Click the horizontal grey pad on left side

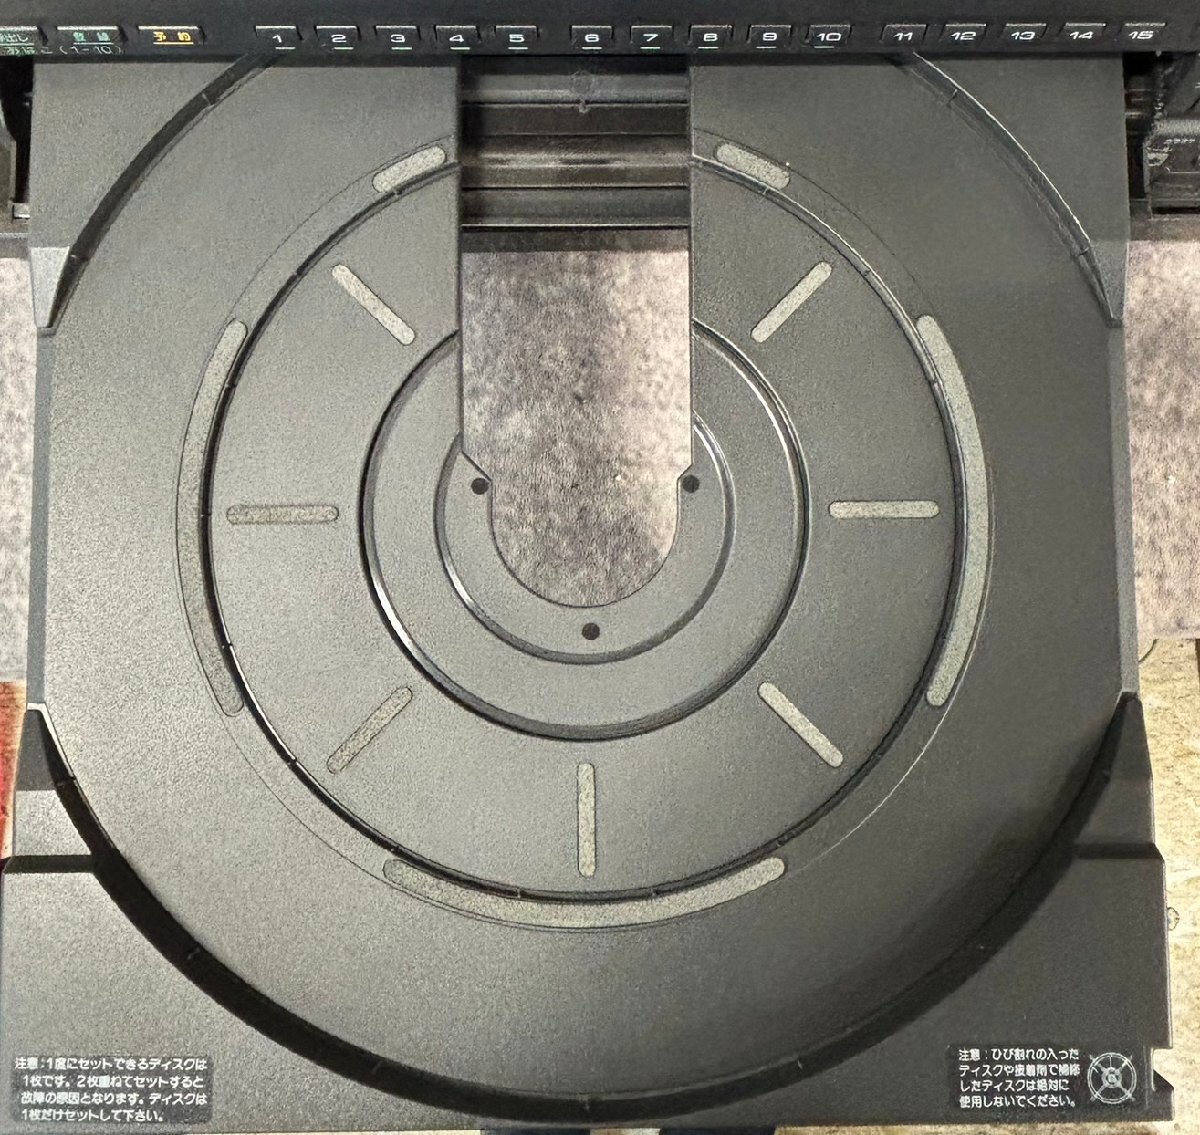coord(282,514)
